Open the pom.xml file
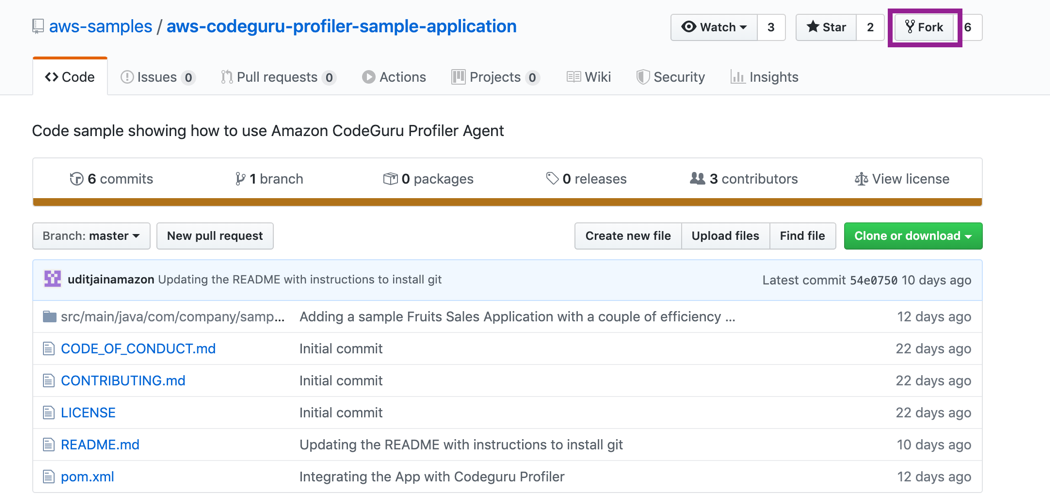The width and height of the screenshot is (1050, 499). coord(88,477)
